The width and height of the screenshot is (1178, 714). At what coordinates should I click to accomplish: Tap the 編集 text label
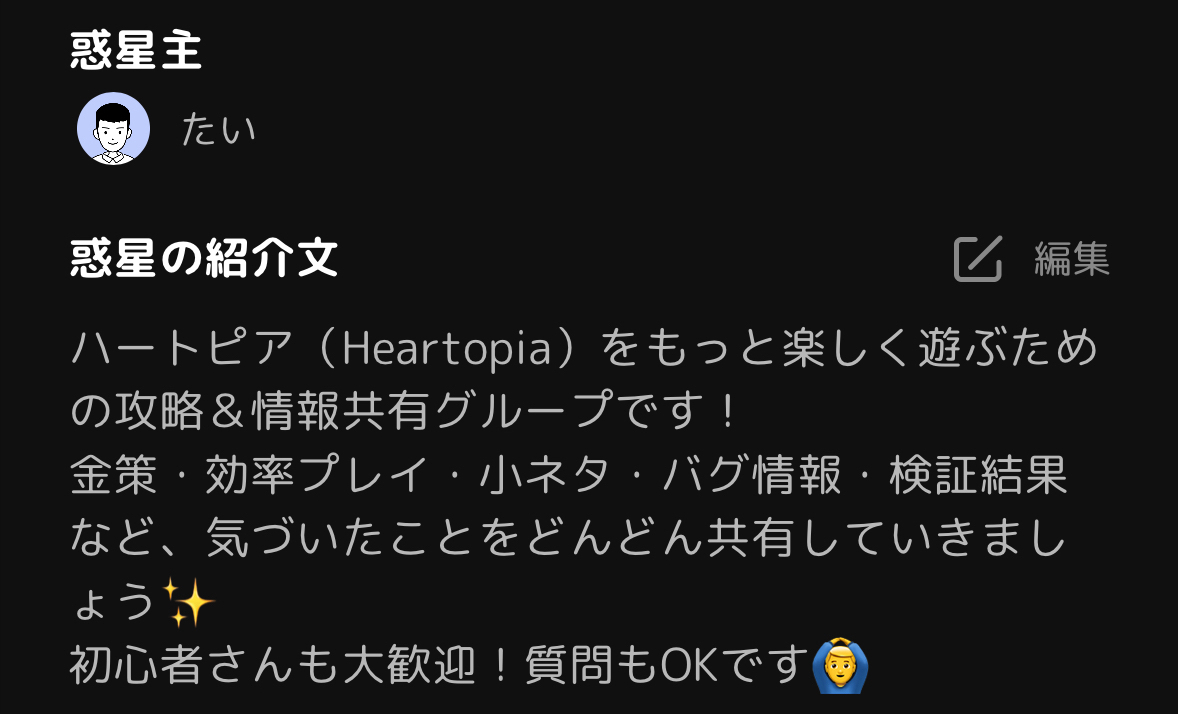(x=1072, y=259)
